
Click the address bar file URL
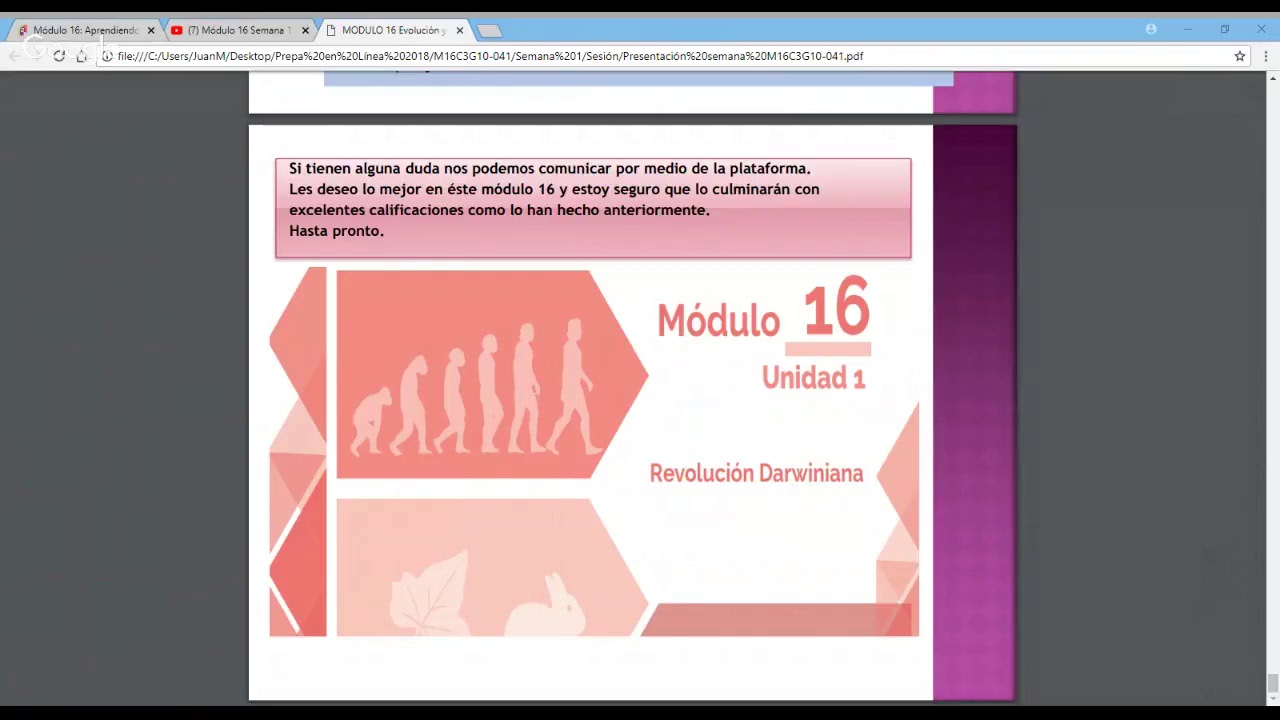(x=490, y=56)
